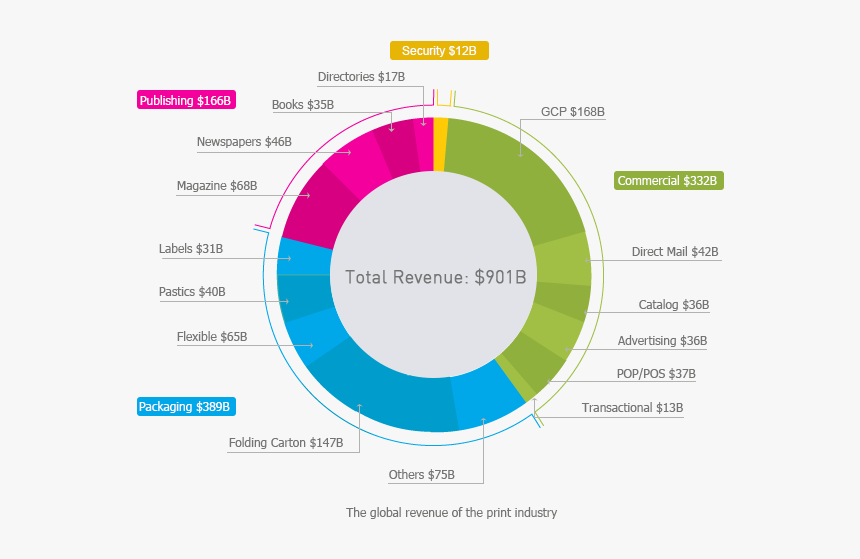Screen dimensions: 860x559
Task: Click the Directories $17B label
Action: click(361, 76)
